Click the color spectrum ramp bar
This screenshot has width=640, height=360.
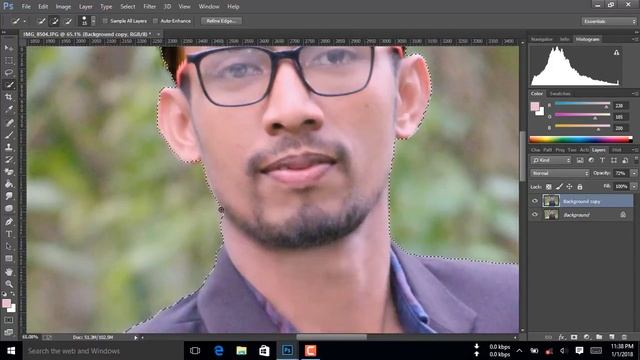(580, 139)
